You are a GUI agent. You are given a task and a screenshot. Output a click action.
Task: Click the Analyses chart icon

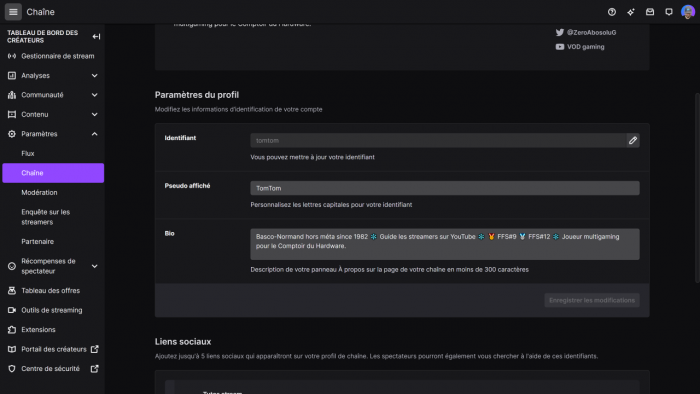coord(12,75)
